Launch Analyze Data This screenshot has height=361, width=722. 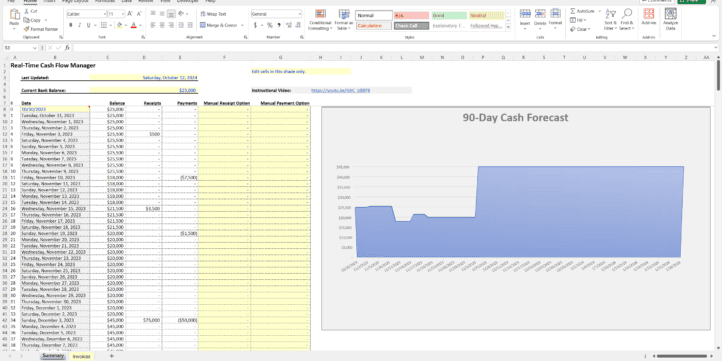point(670,18)
